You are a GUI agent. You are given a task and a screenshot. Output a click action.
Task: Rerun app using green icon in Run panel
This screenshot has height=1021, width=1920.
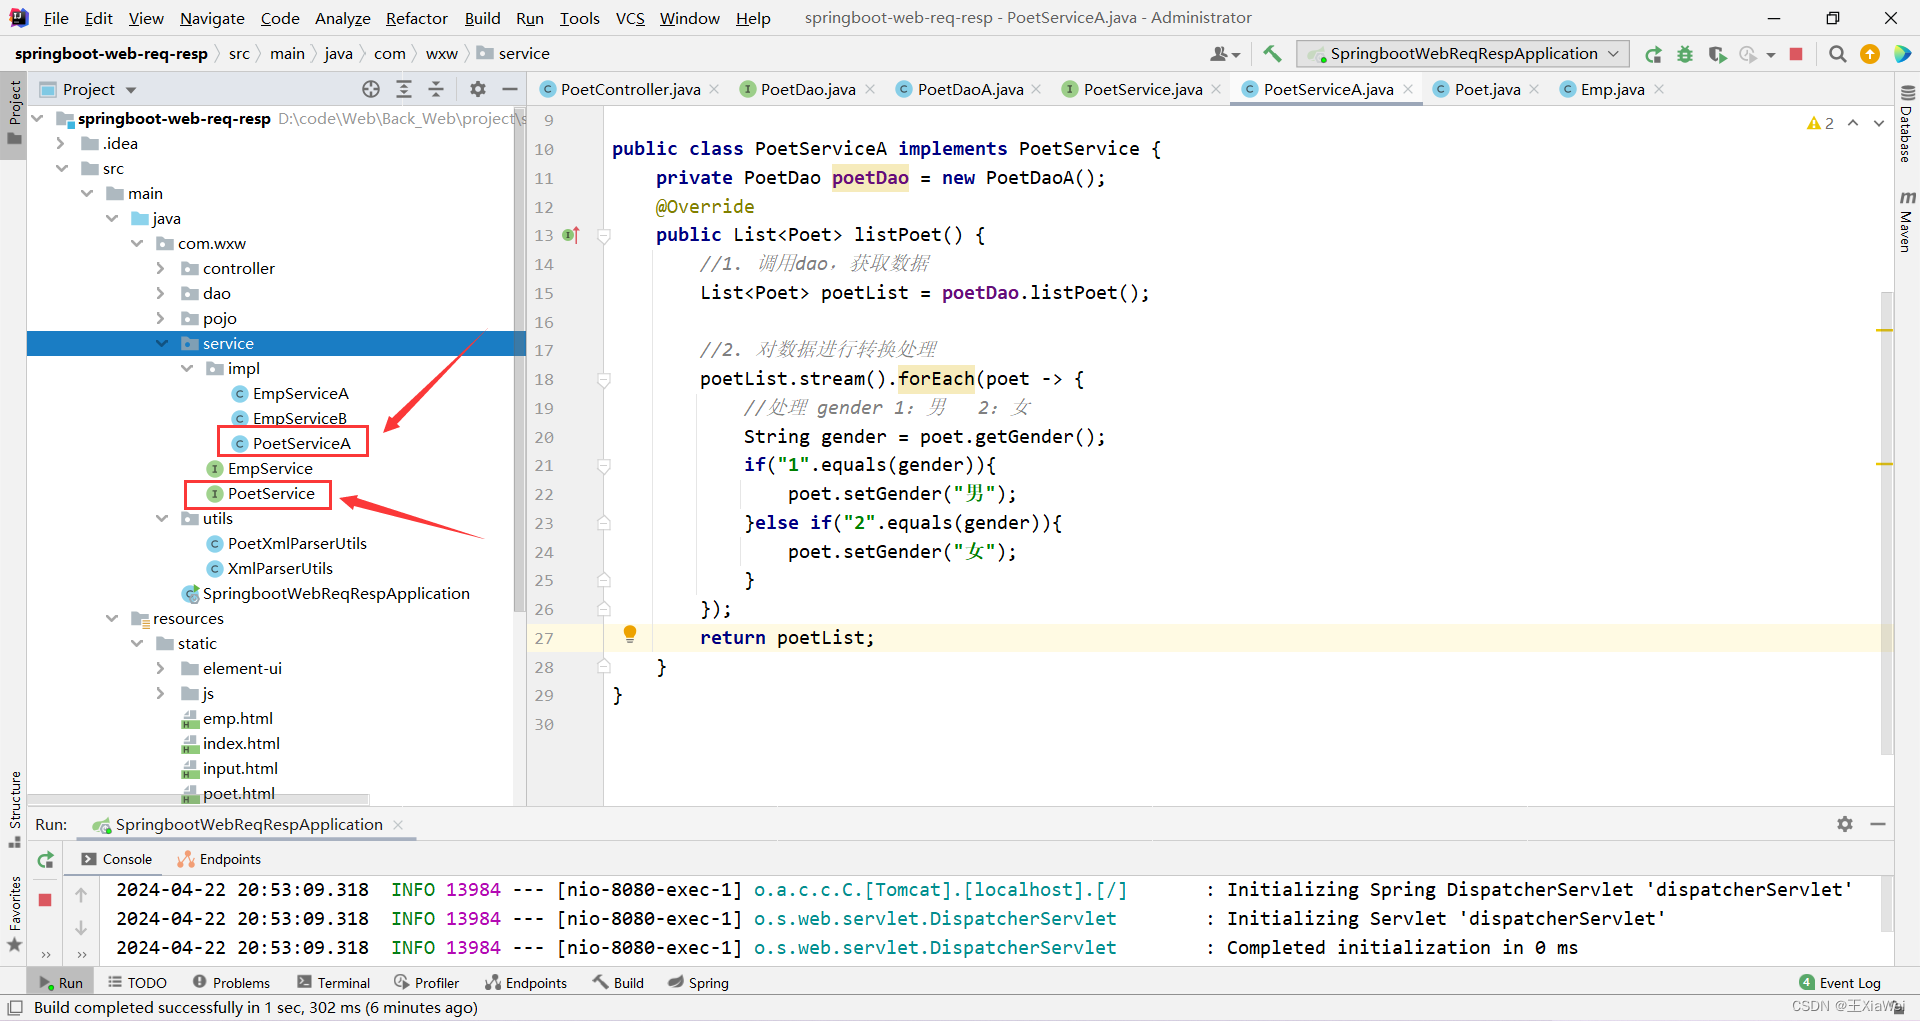point(45,859)
